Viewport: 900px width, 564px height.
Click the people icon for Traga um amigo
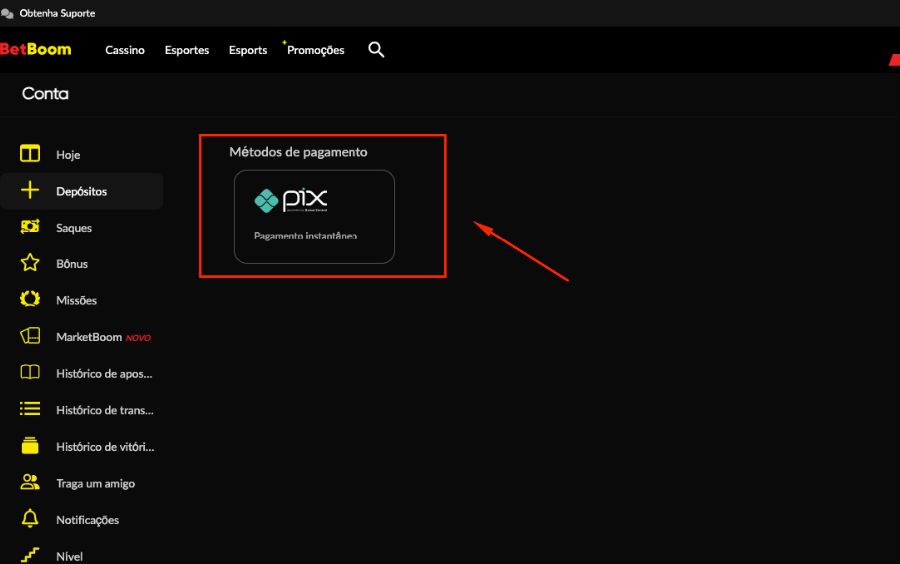(30, 482)
